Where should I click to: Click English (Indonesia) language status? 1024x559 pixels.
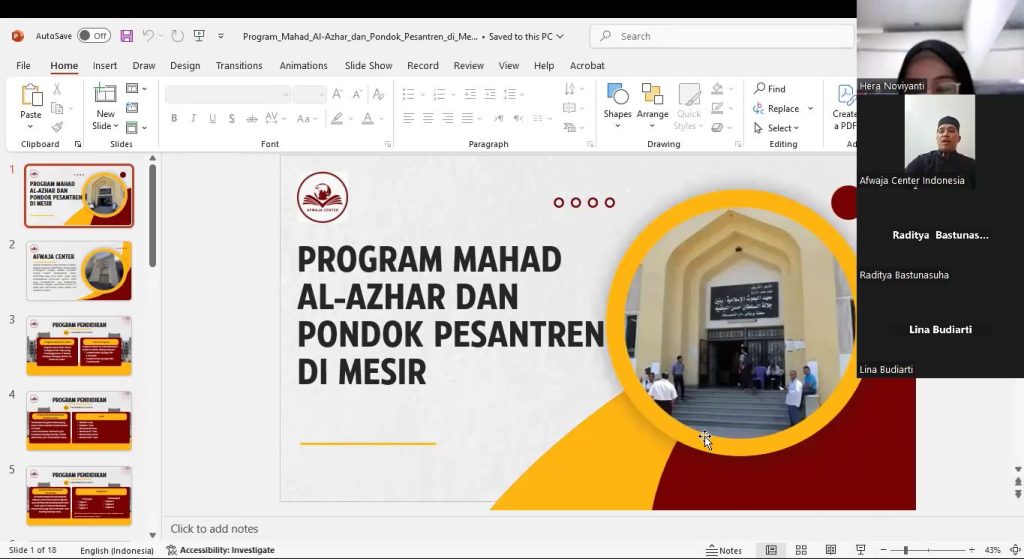coord(117,551)
